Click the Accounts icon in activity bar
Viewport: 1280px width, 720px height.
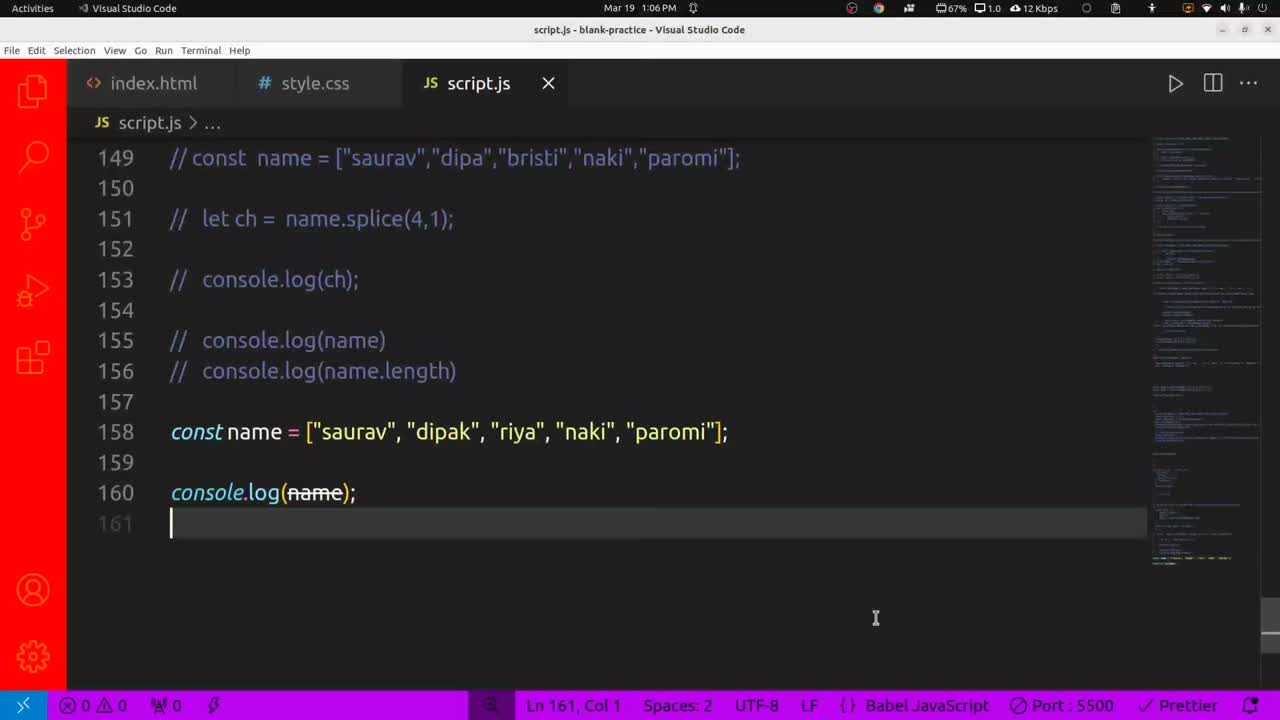[x=33, y=590]
